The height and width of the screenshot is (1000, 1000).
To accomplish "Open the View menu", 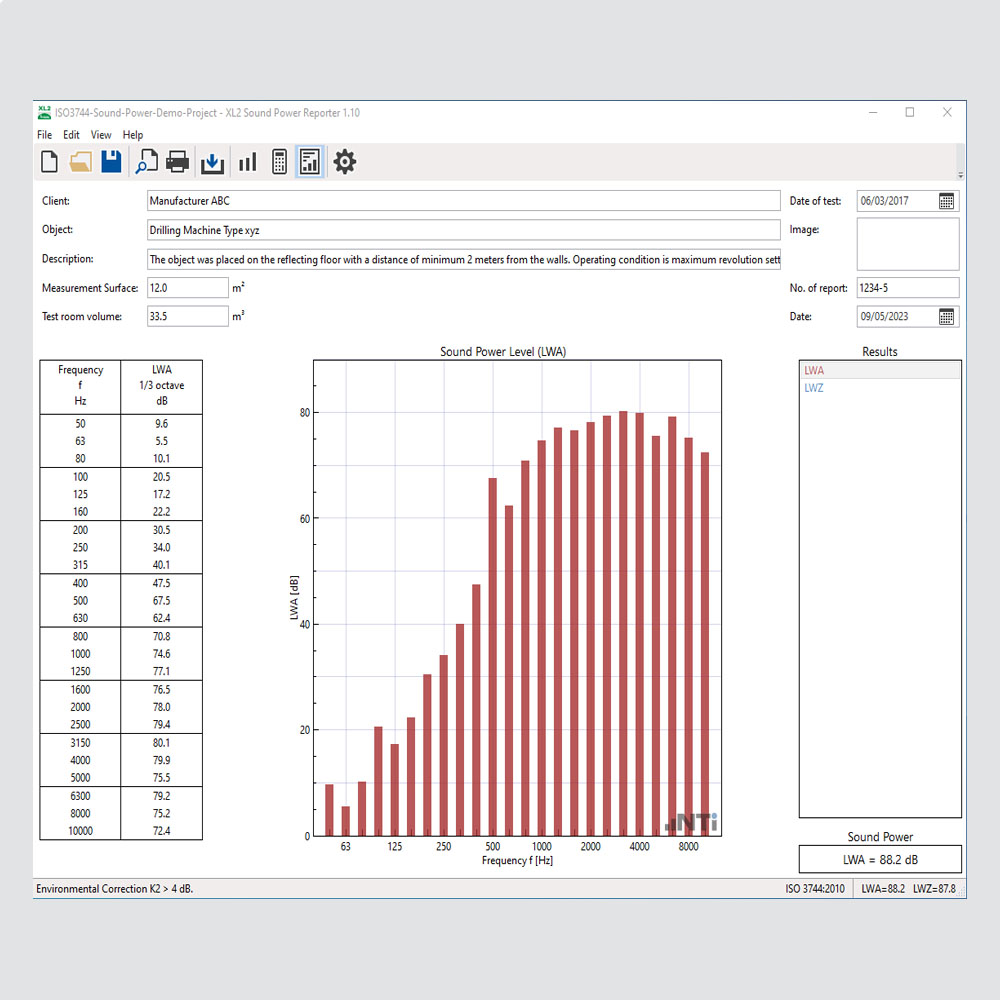I will click(101, 135).
